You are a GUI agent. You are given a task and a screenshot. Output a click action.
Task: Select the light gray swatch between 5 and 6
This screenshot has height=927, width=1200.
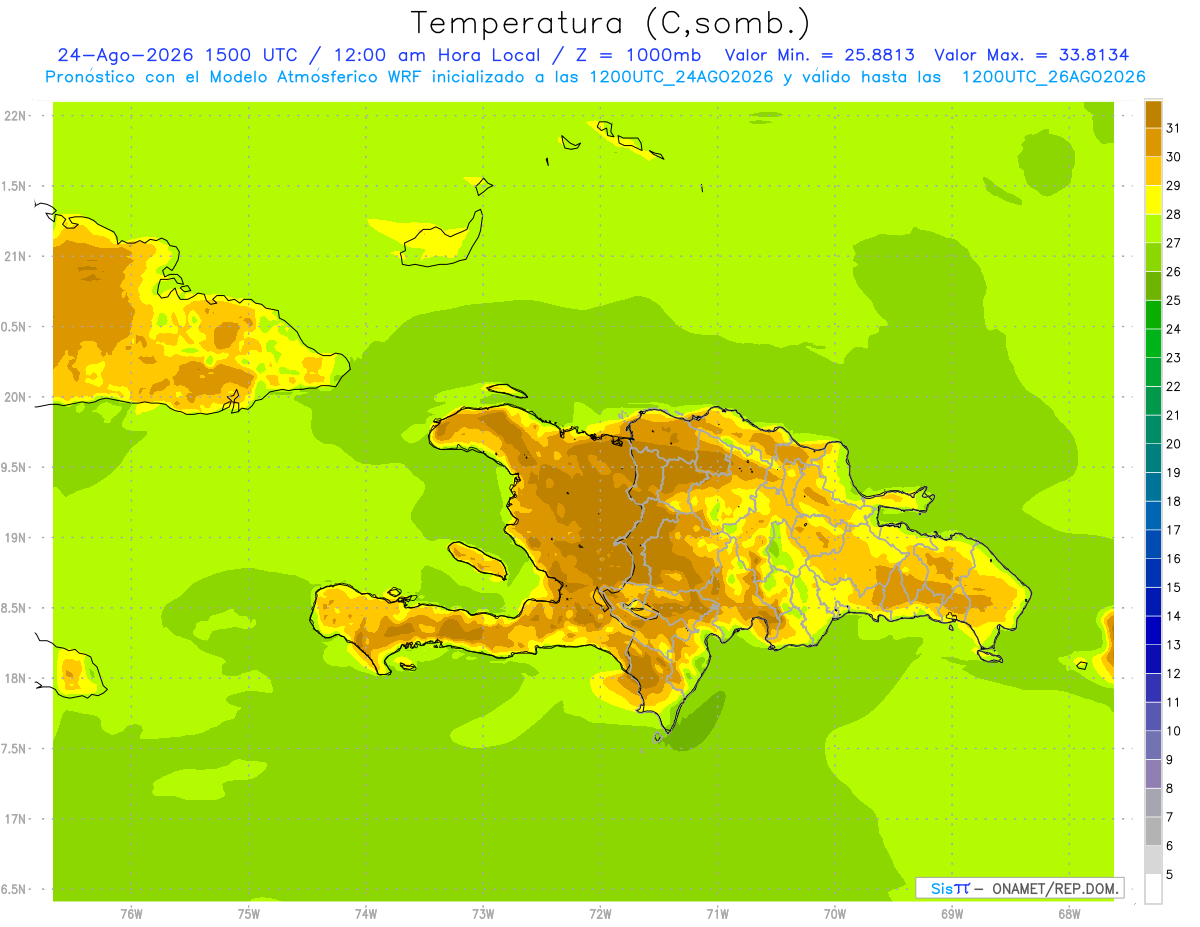1153,860
